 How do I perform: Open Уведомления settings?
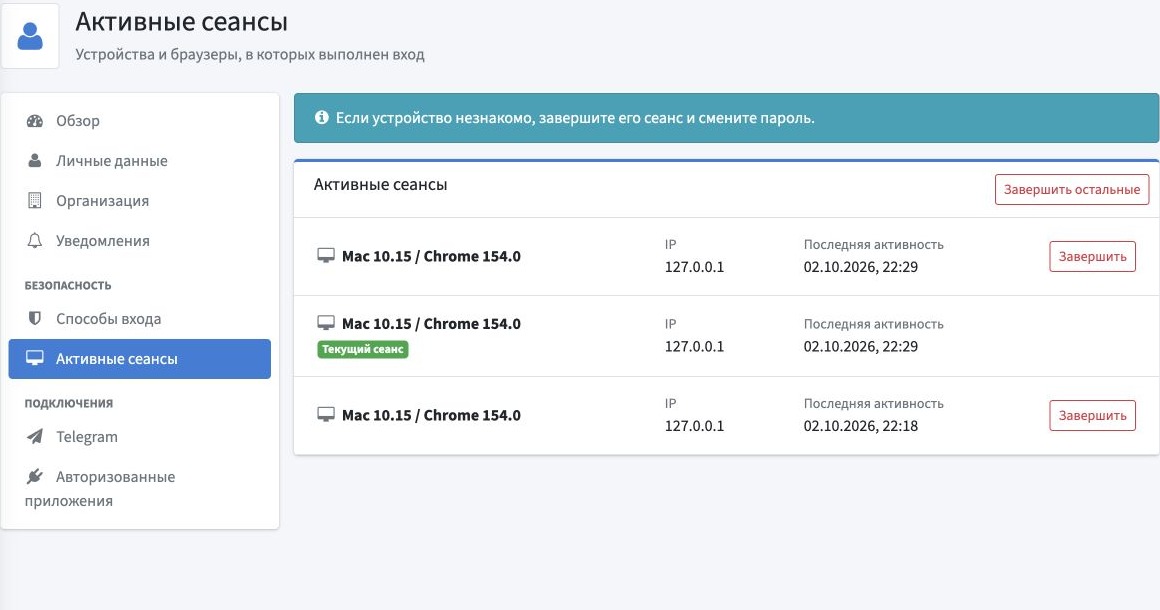coord(140,240)
